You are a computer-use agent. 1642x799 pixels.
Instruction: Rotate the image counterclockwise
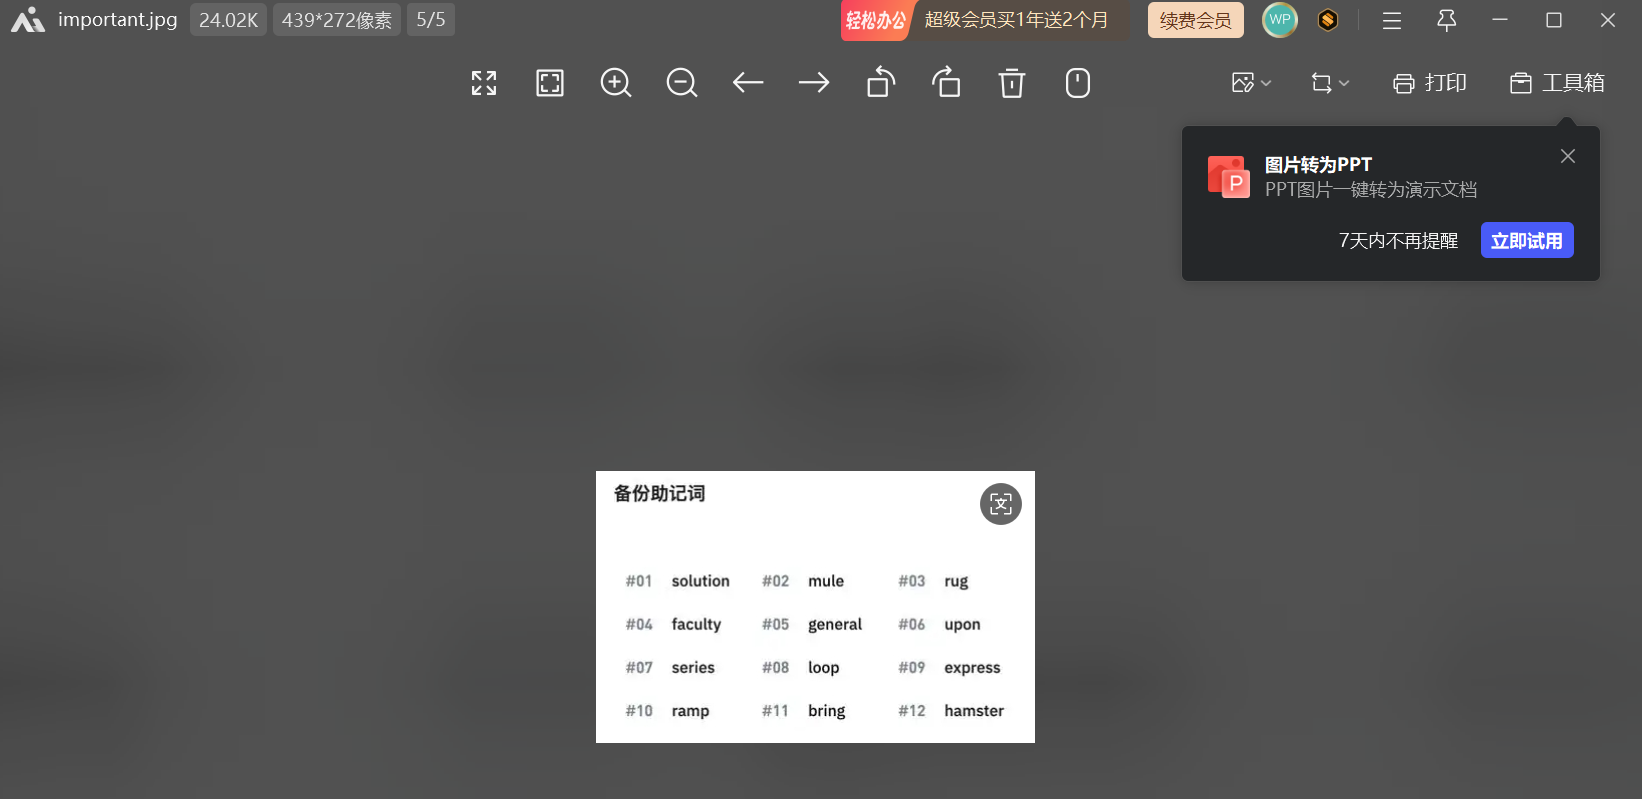point(880,83)
